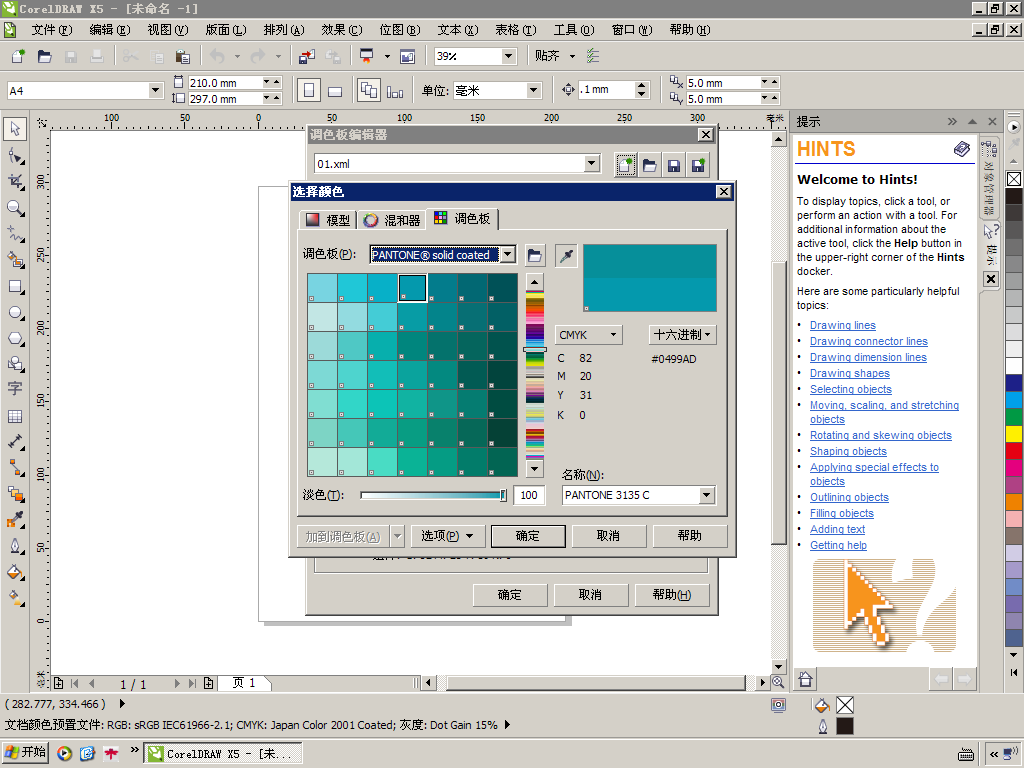
Task: Select the Fill tool in the toolbox
Action: 15,573
